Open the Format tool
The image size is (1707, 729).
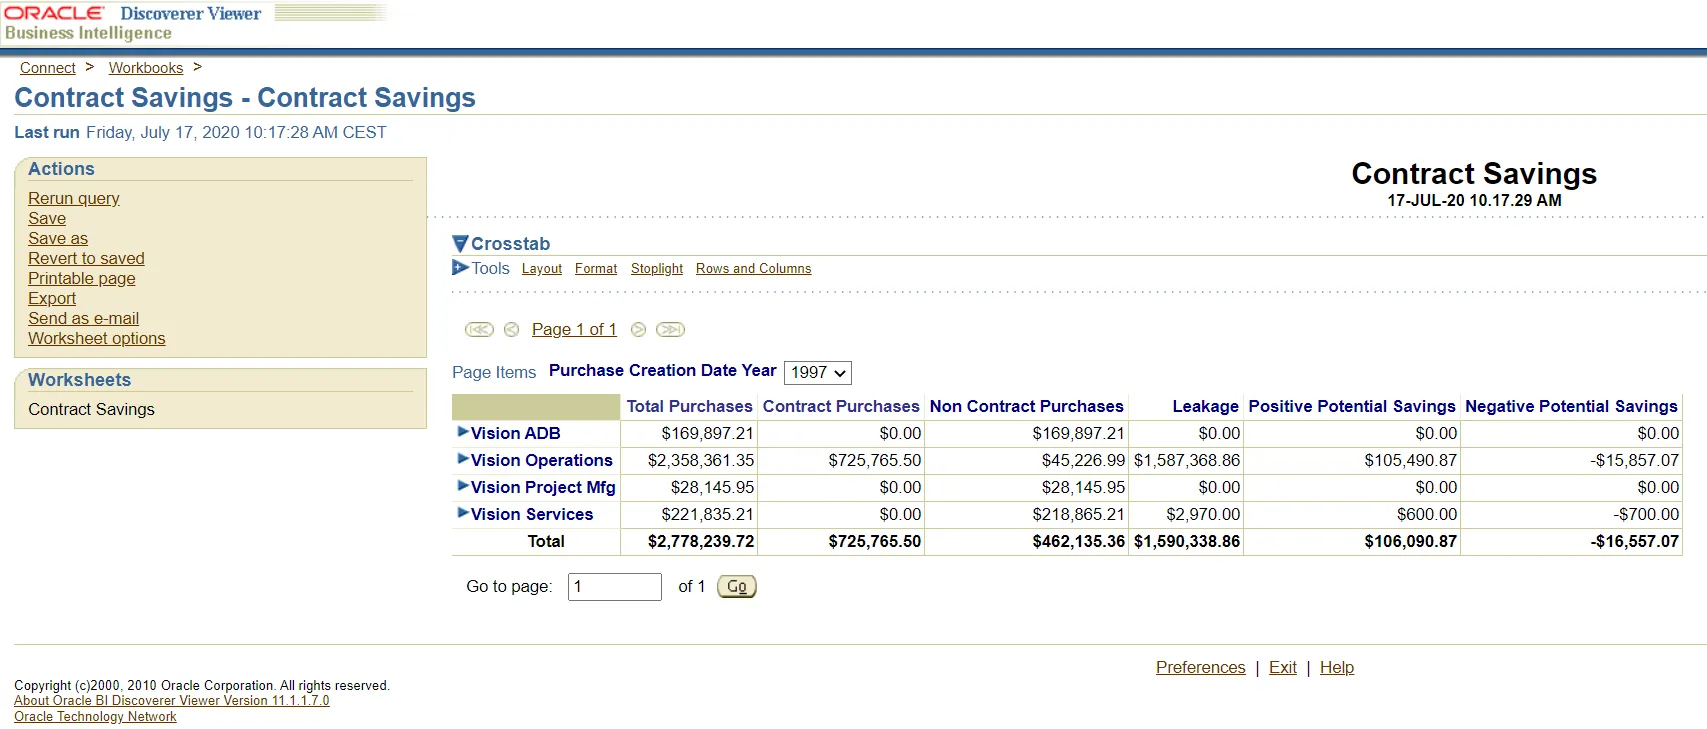596,269
